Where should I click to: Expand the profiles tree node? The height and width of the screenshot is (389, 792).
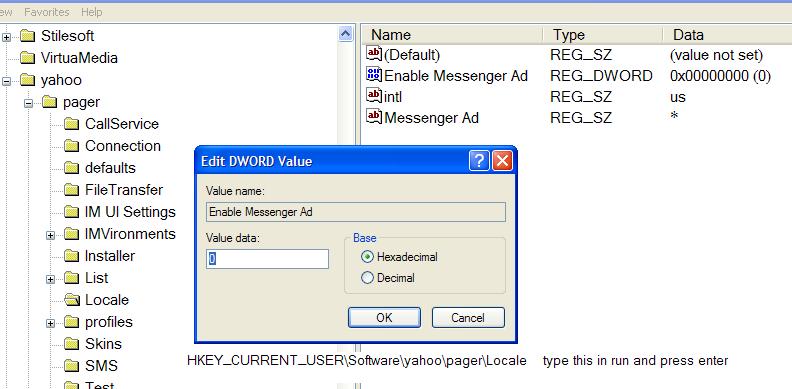(50, 323)
